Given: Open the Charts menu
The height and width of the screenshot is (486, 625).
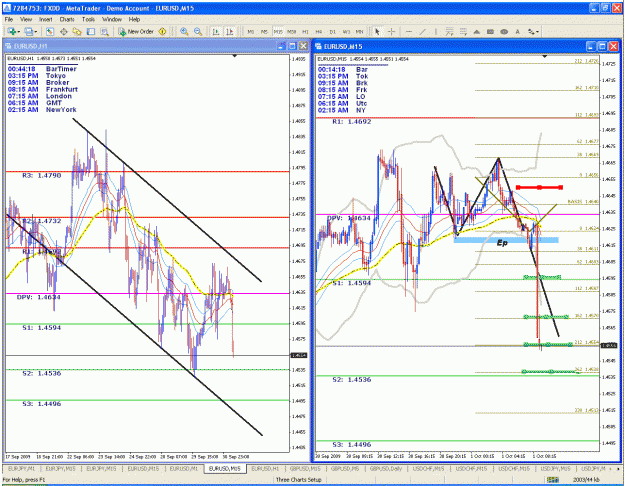Looking at the screenshot, I should coord(67,19).
